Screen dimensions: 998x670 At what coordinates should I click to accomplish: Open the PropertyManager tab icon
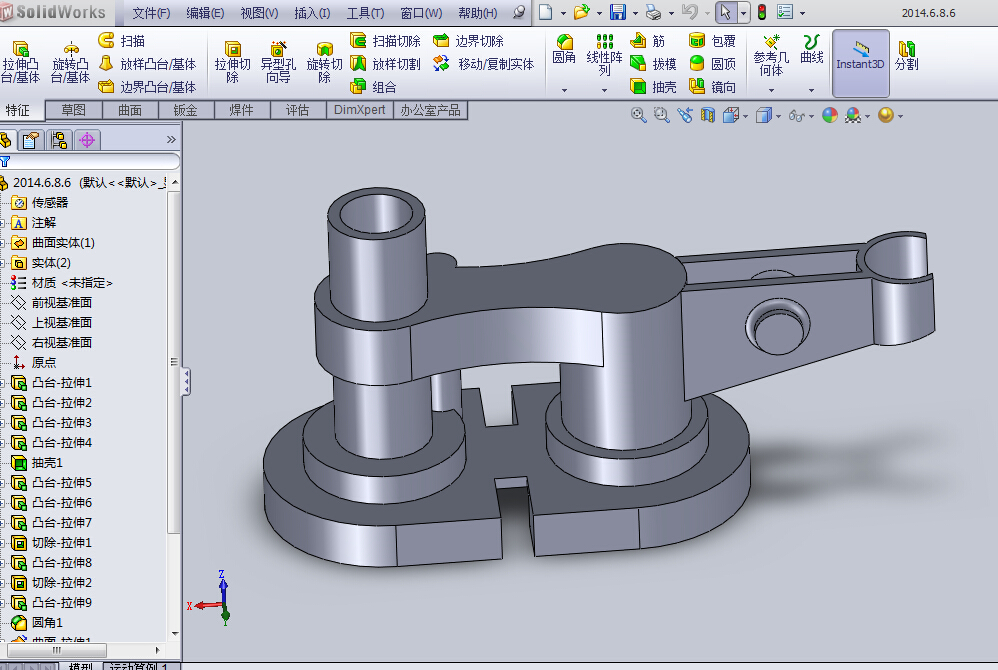click(31, 140)
